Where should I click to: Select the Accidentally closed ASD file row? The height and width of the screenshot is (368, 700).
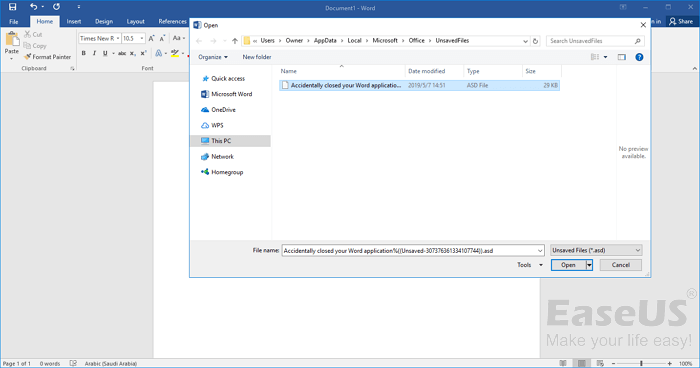click(x=419, y=85)
